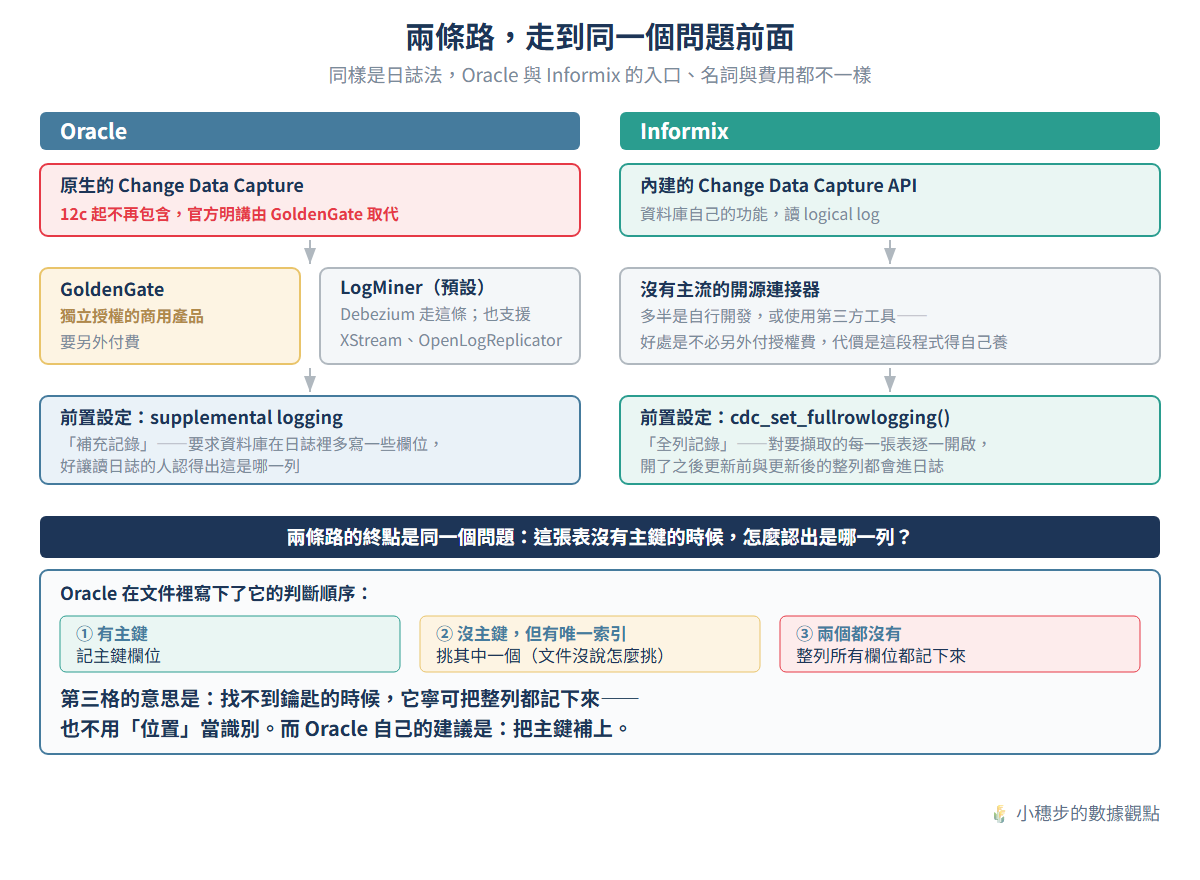The image size is (1200, 880).
Task: Click the wheat icon beside 小穗步的數據觀點
Action: point(999,814)
